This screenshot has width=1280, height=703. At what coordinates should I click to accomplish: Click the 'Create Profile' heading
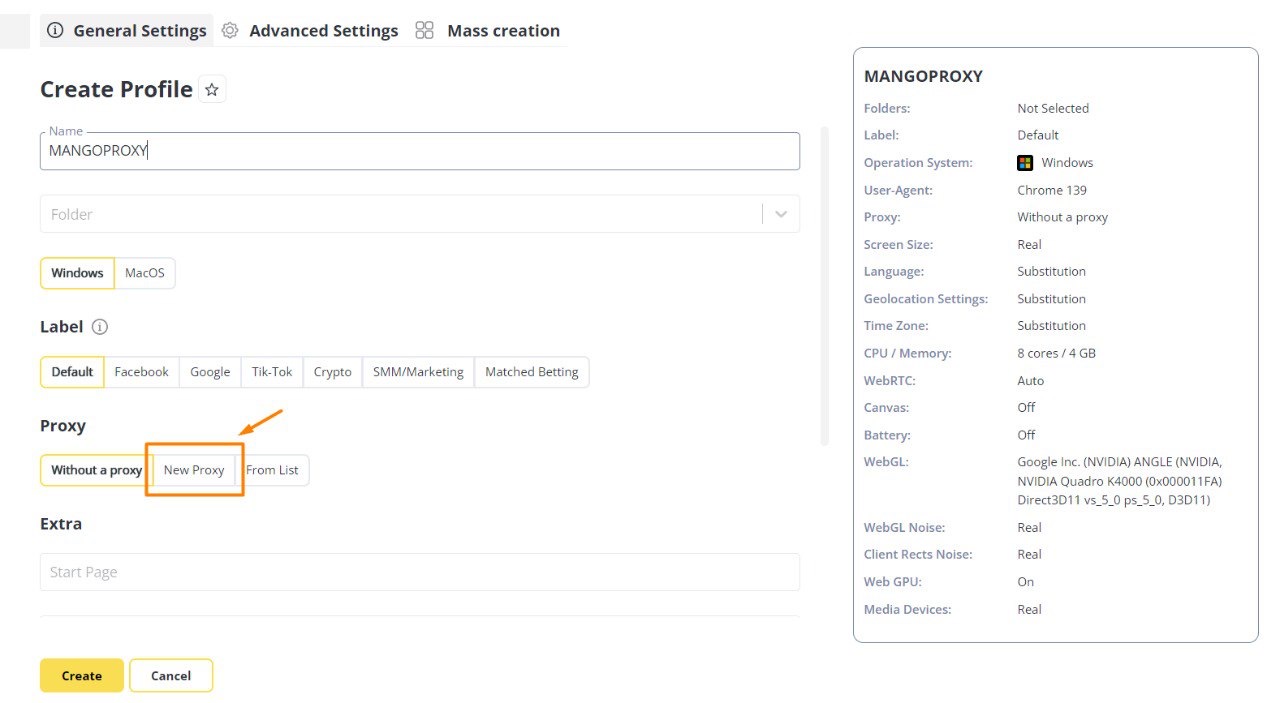tap(116, 90)
